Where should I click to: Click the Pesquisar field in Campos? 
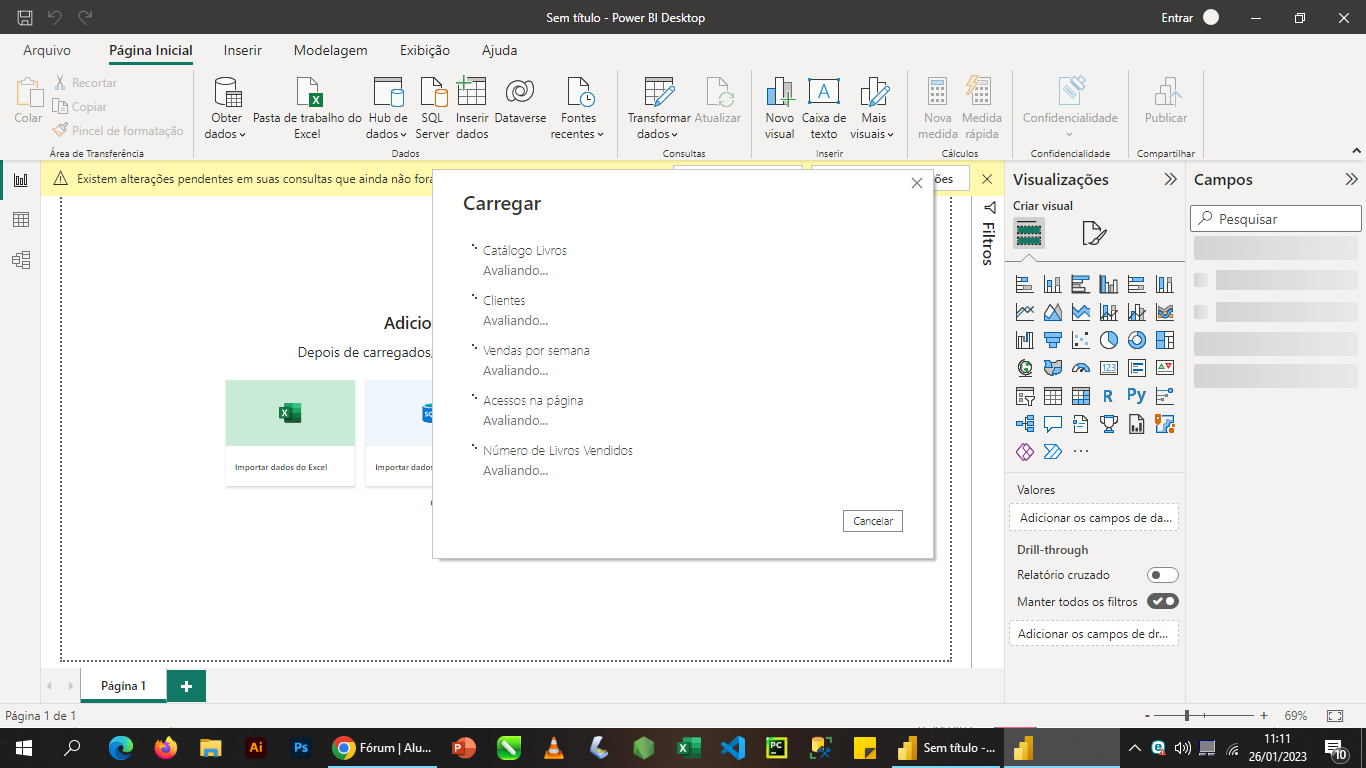1276,219
